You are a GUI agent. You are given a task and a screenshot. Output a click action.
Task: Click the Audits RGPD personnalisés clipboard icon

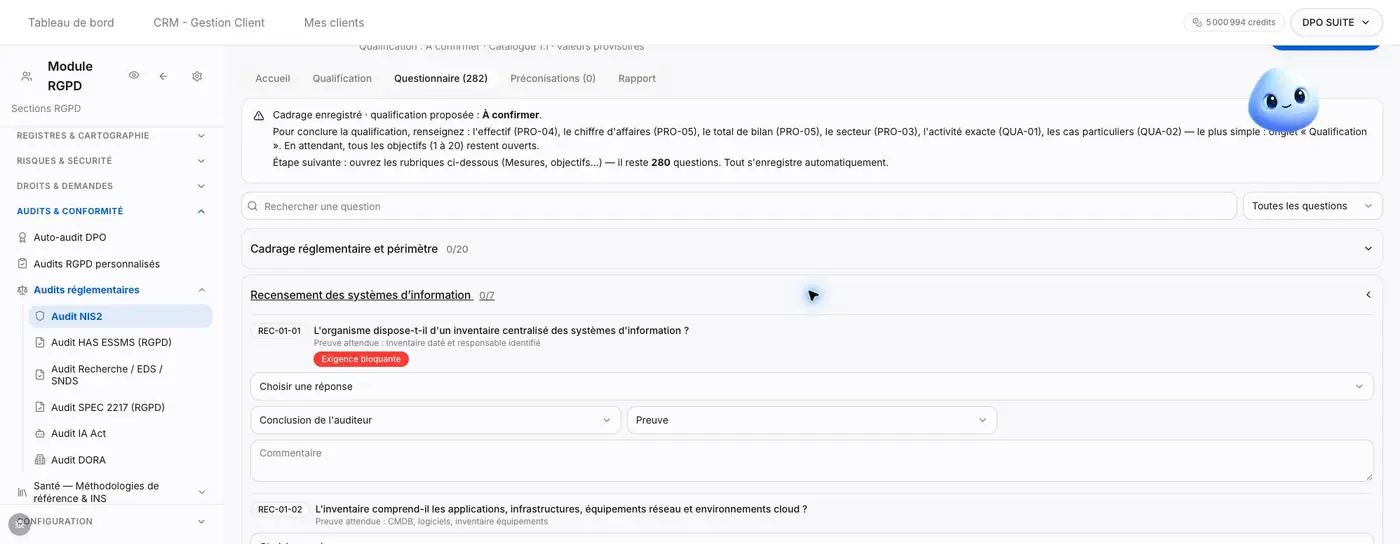click(x=23, y=264)
